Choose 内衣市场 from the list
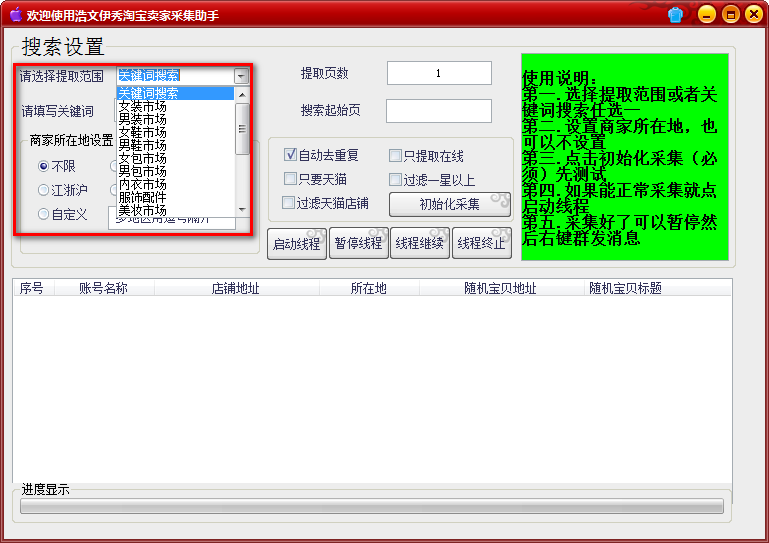This screenshot has height=543, width=769. tap(176, 184)
